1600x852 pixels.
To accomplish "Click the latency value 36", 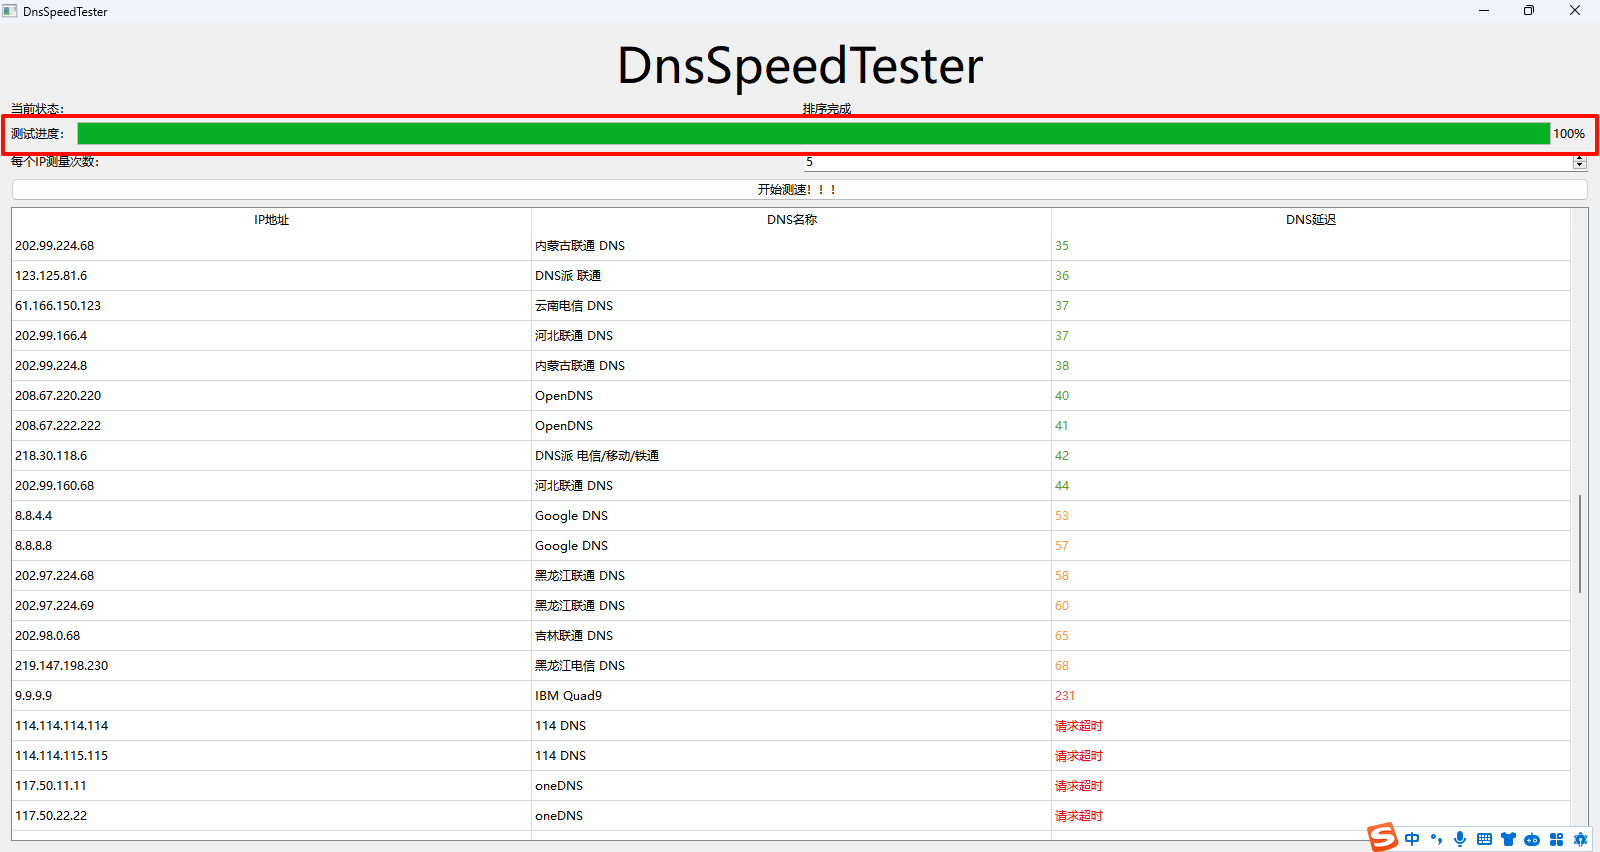I will point(1062,275).
